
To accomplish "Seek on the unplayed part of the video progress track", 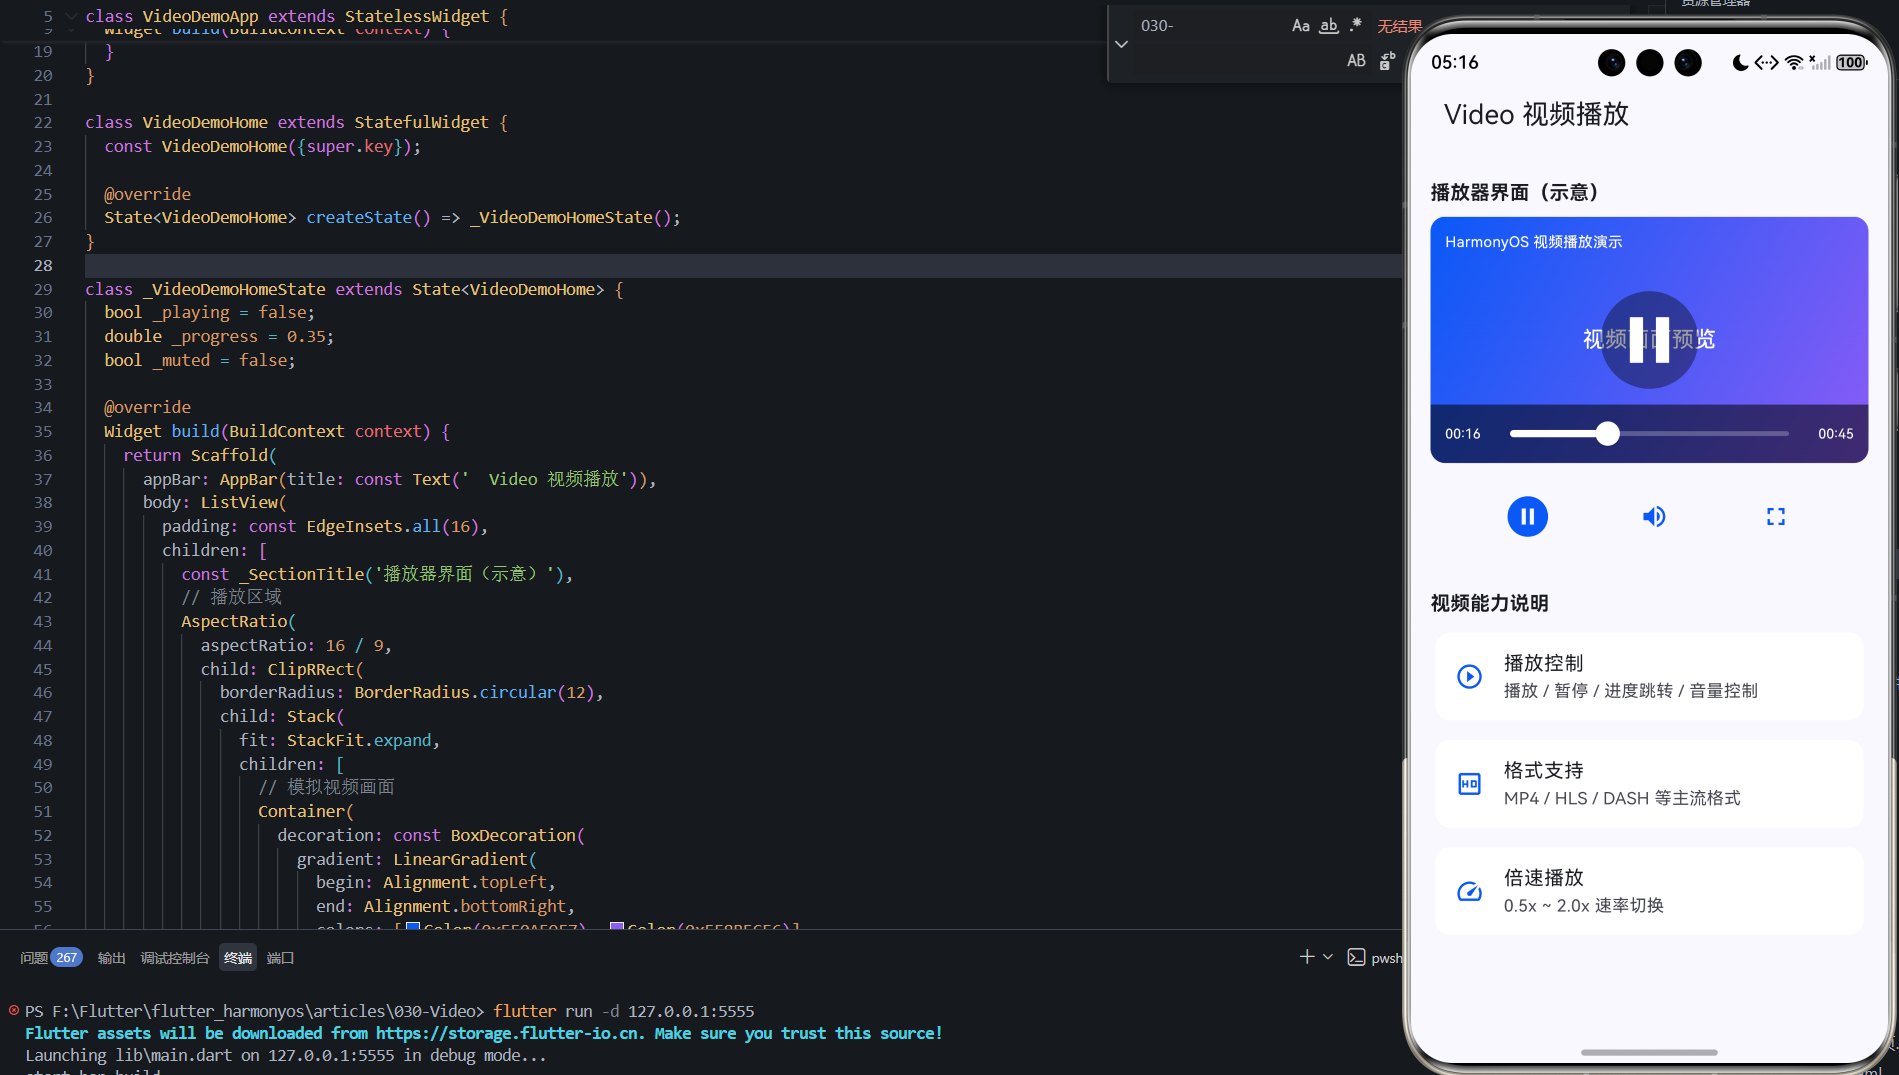I will click(1703, 434).
